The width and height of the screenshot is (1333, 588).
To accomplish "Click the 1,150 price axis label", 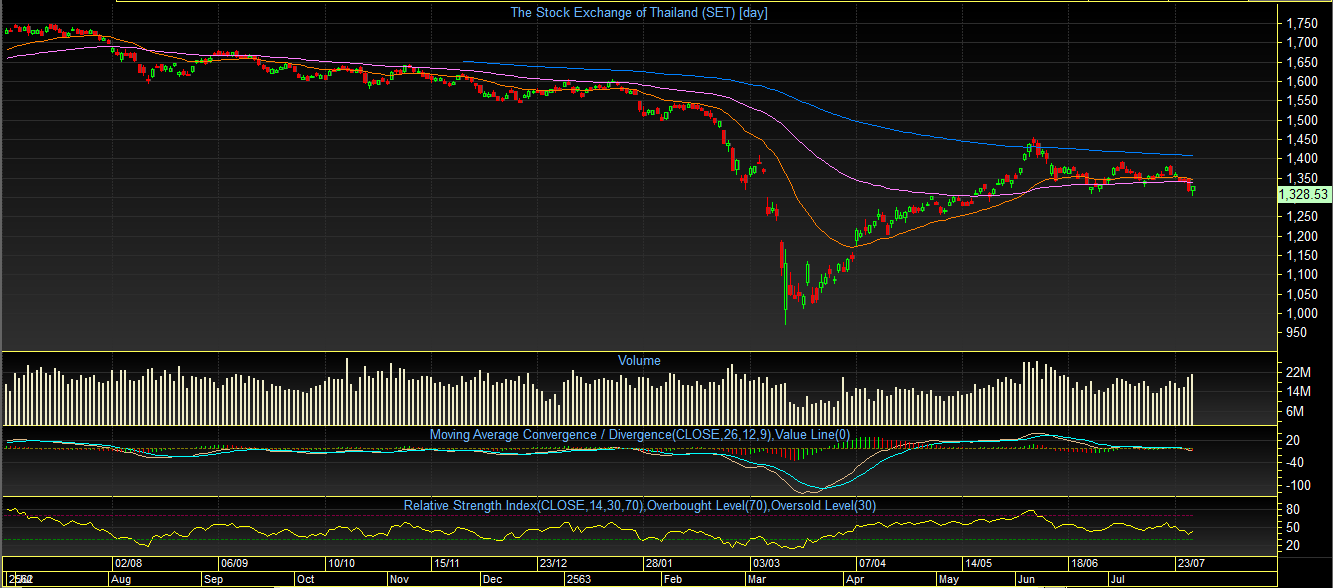I will click(1303, 257).
